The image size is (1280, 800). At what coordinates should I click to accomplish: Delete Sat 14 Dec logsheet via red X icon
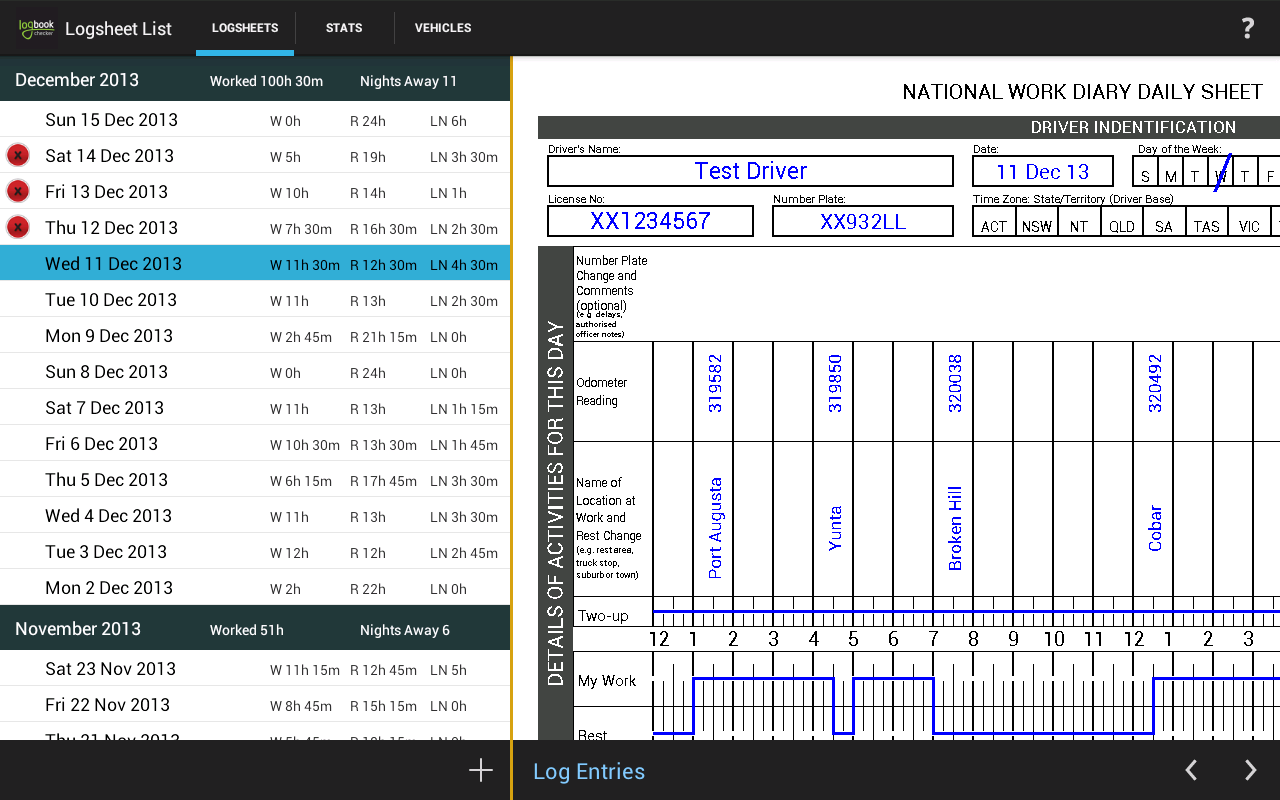pos(17,155)
